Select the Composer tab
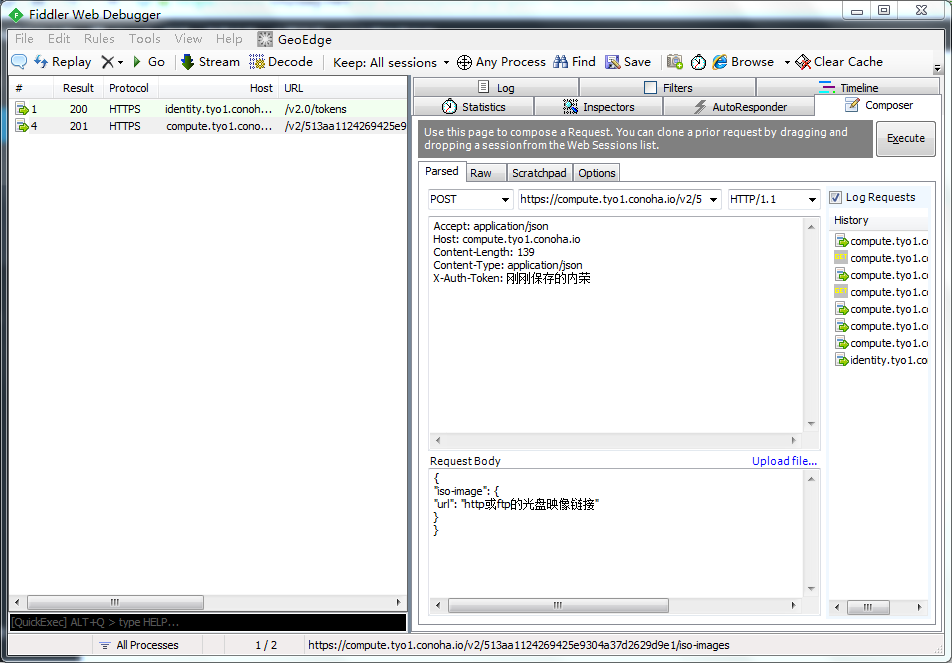 (x=879, y=106)
